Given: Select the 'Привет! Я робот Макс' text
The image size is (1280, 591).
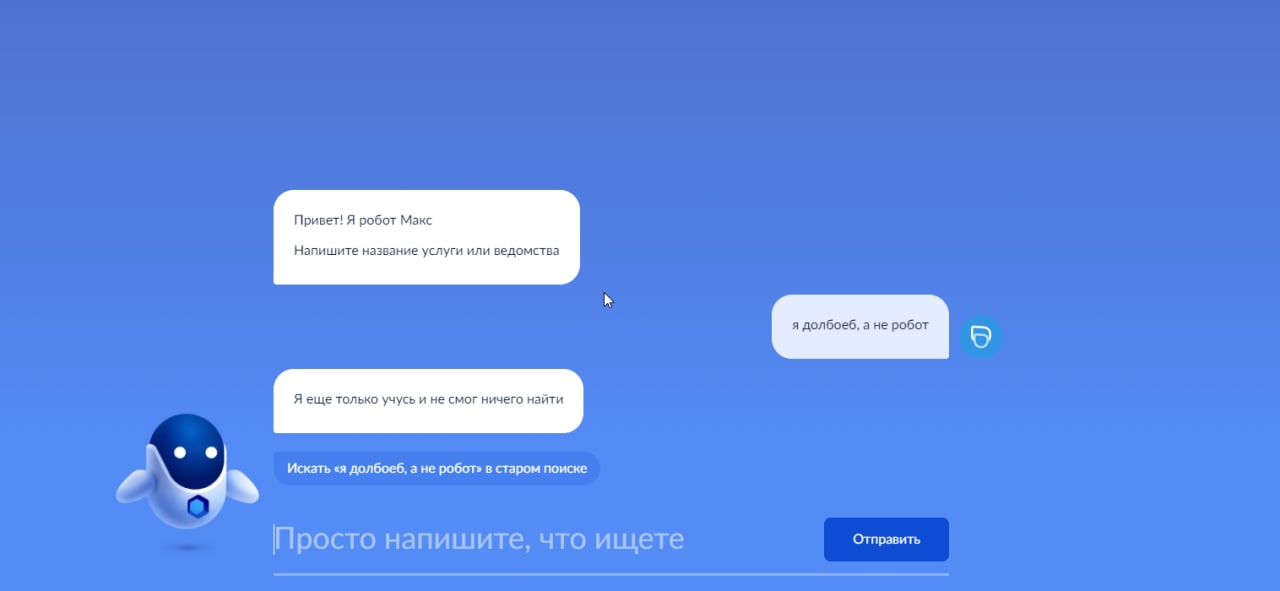Looking at the screenshot, I should 363,220.
